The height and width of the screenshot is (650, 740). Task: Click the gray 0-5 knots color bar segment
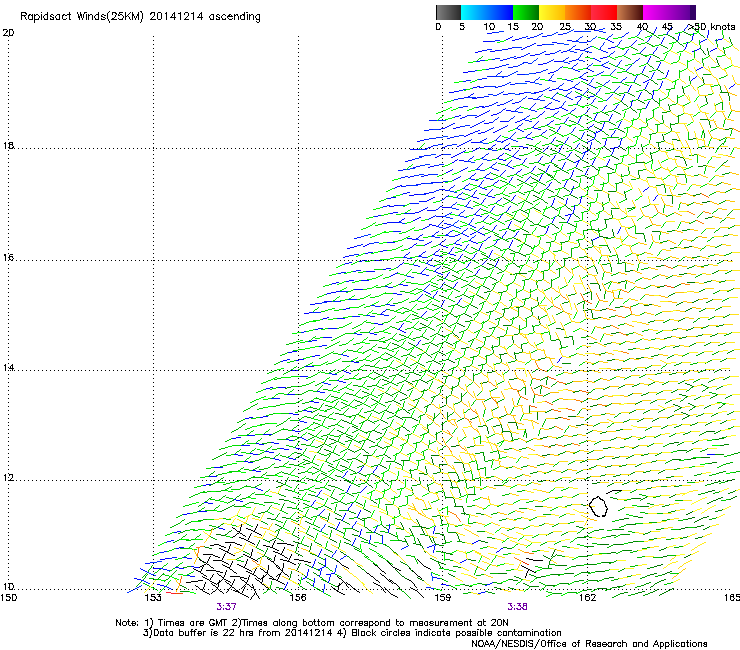(448, 12)
